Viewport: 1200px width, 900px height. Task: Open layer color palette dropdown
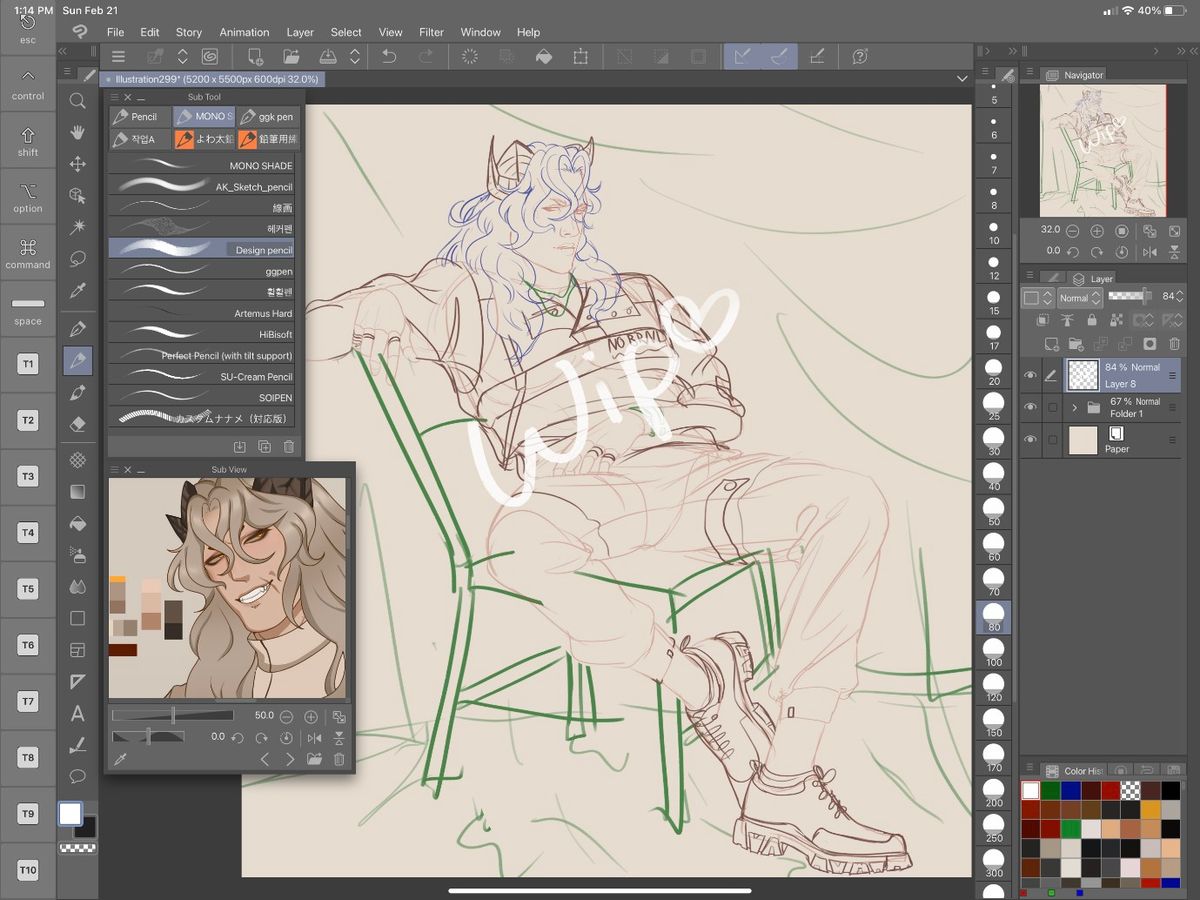point(1038,298)
